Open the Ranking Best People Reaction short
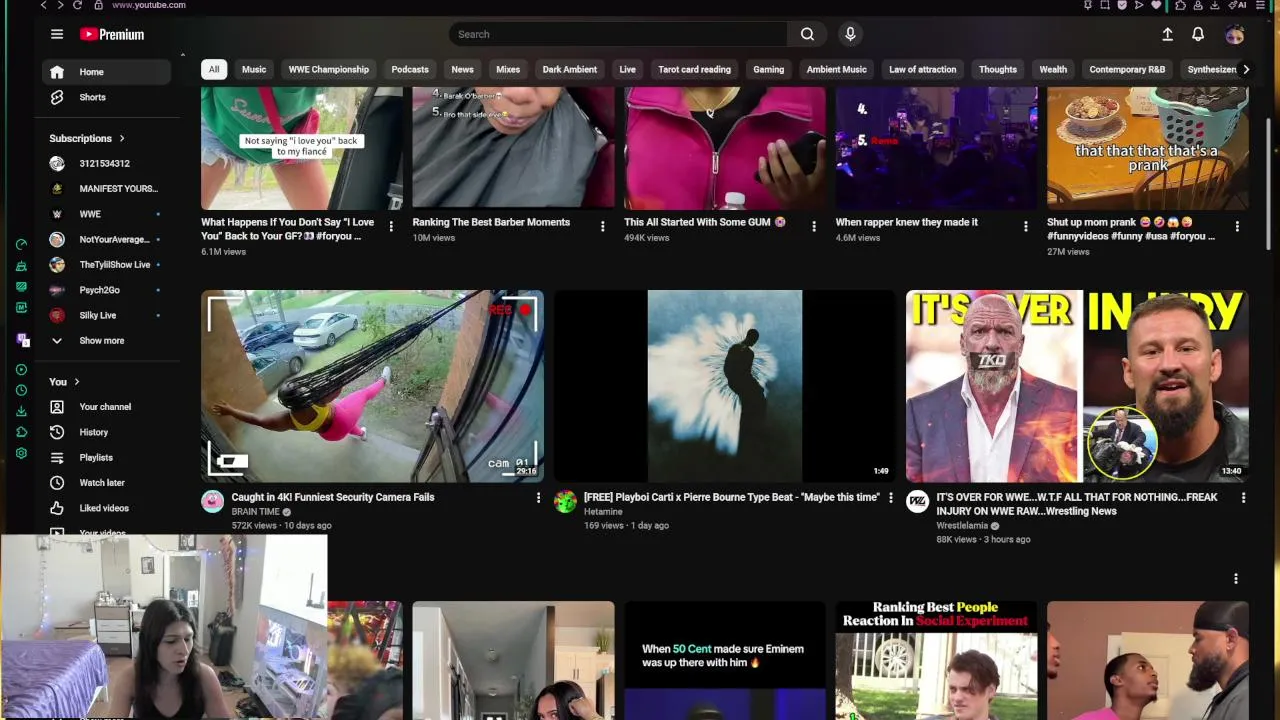The width and height of the screenshot is (1280, 720). click(x=936, y=660)
